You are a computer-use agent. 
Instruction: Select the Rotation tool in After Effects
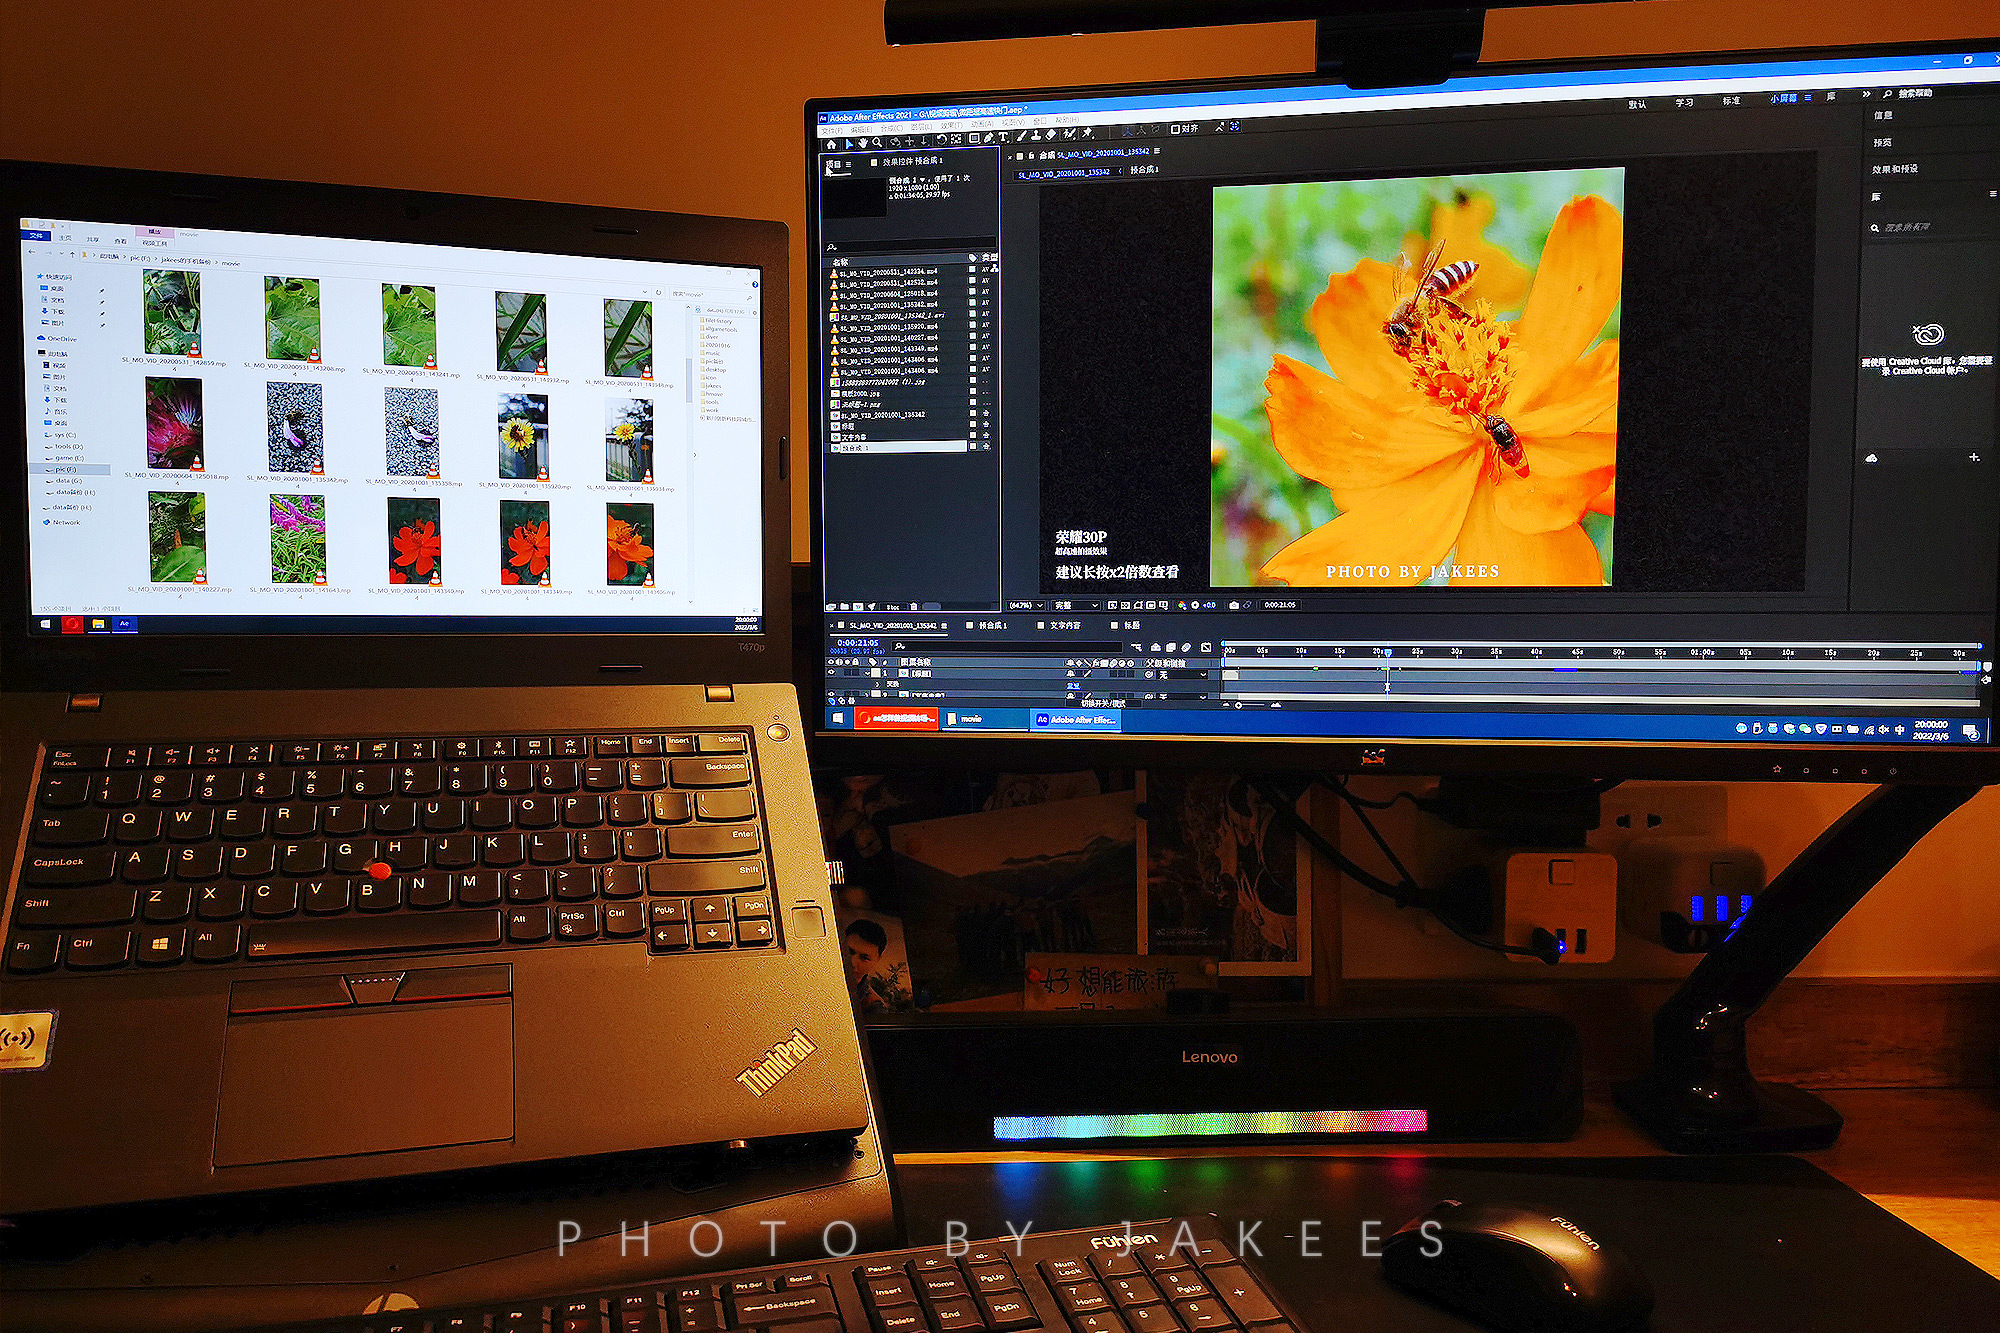click(941, 140)
